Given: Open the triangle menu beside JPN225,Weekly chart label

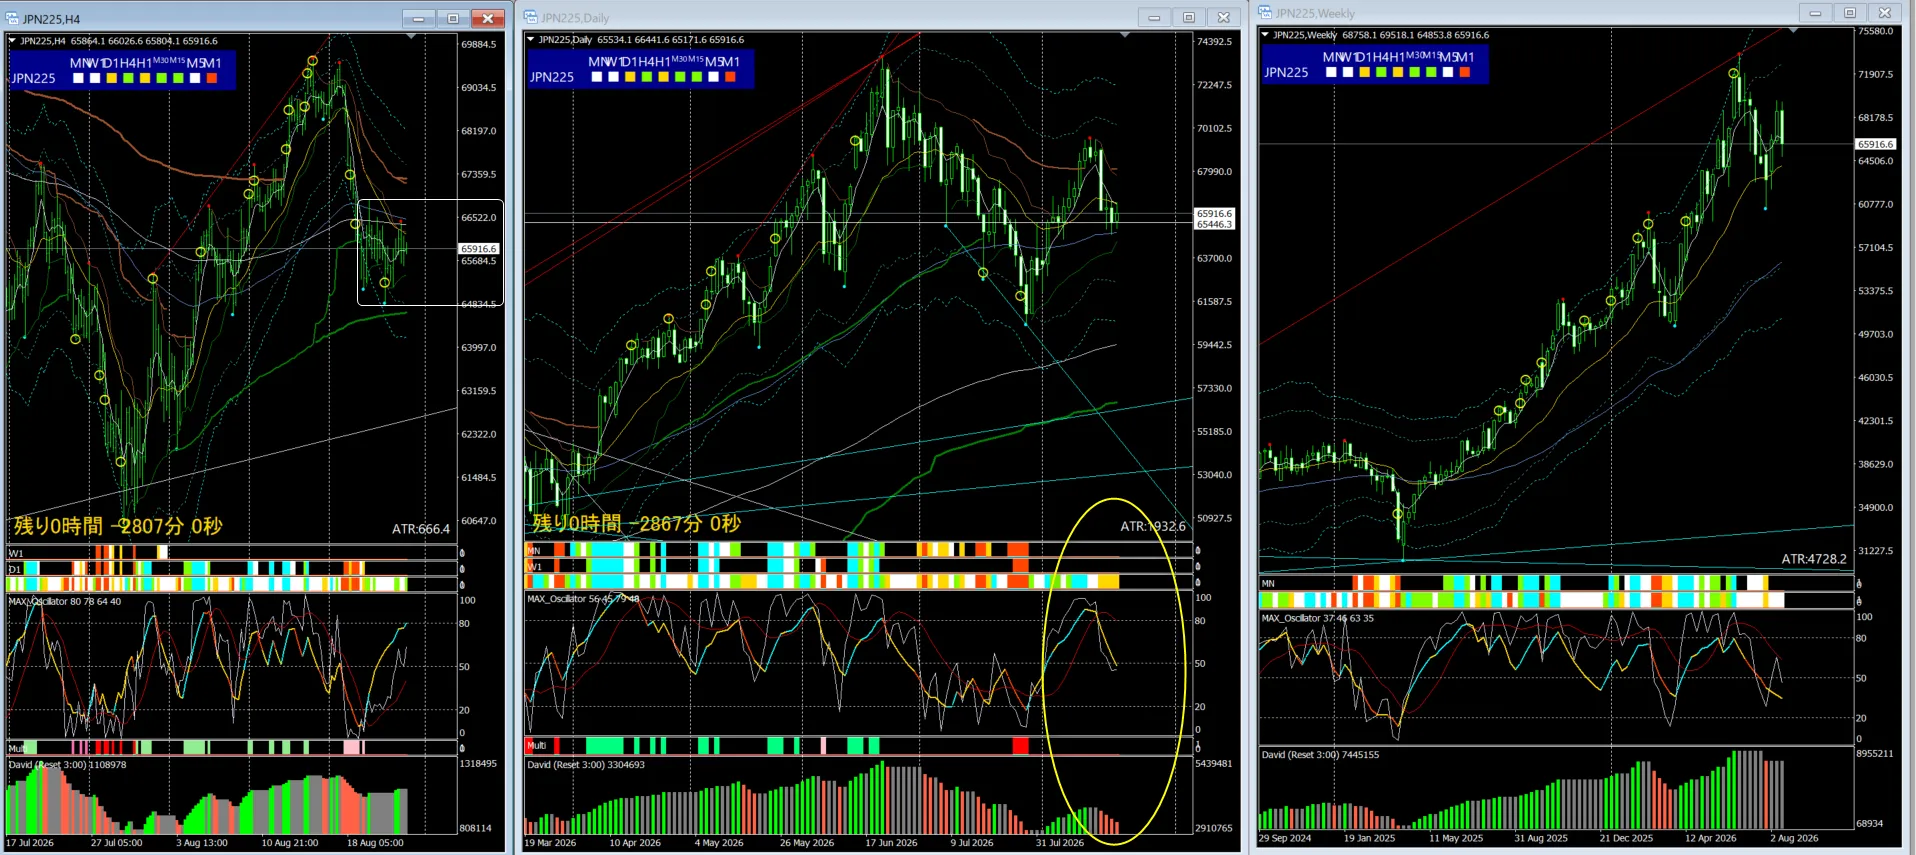Looking at the screenshot, I should tap(1265, 35).
